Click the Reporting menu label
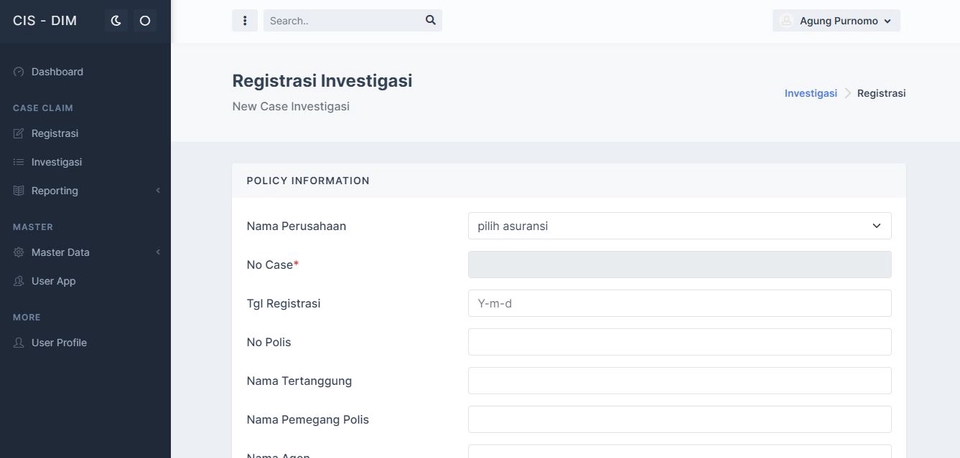Viewport: 960px width, 458px height. (x=54, y=190)
